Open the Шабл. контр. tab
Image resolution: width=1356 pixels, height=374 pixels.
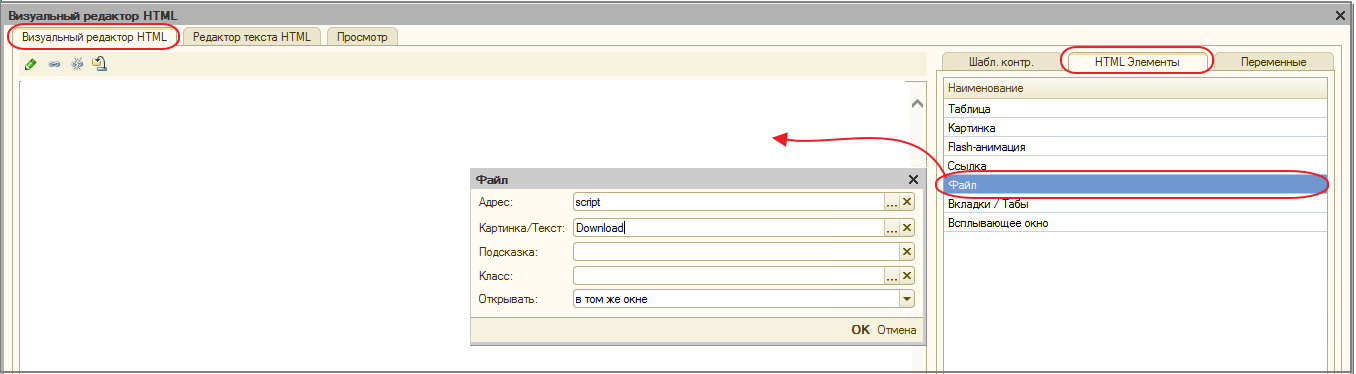1002,62
